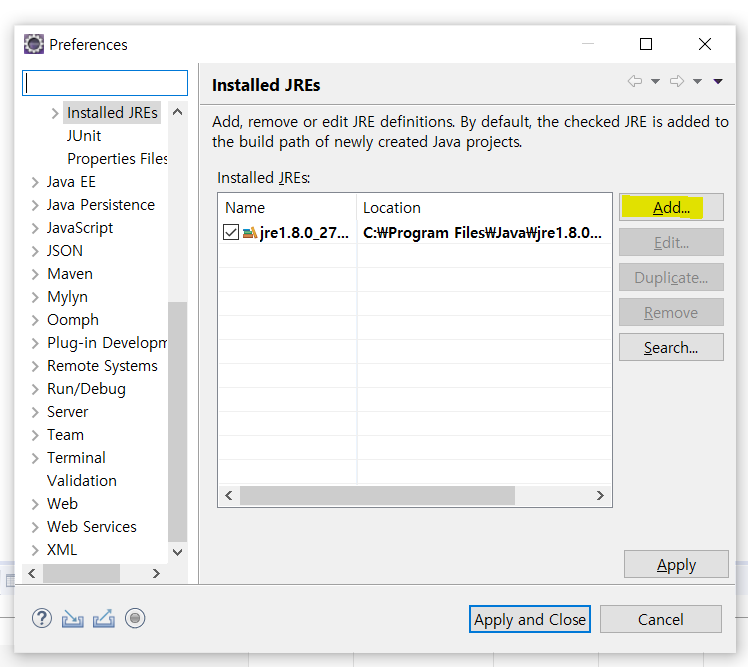This screenshot has height=667, width=748.
Task: Click the Preferences window app icon
Action: [33, 44]
